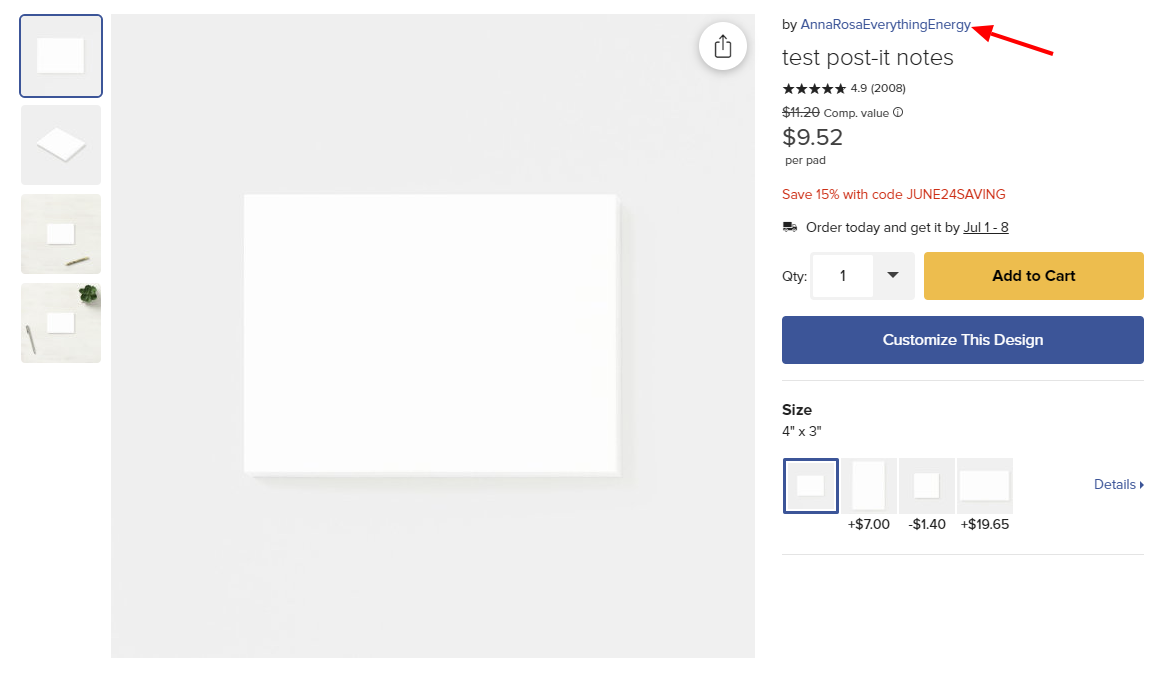Viewport: 1170px width, 679px height.
Task: Click the share icon on product image
Action: (722, 46)
